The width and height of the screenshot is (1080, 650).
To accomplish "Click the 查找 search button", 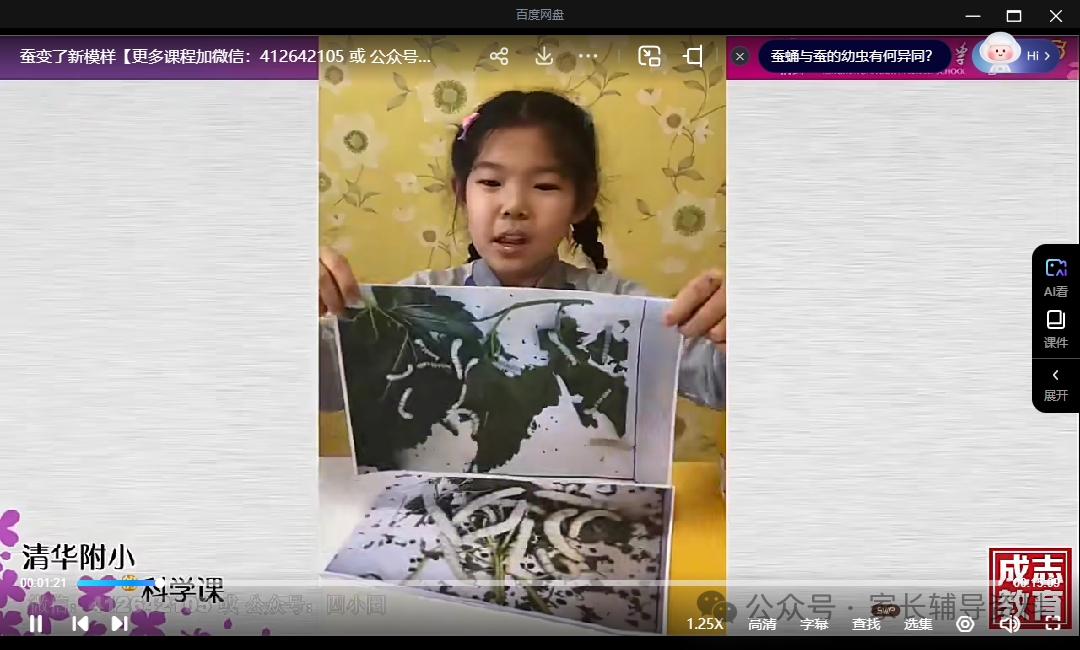I will pyautogui.click(x=866, y=624).
